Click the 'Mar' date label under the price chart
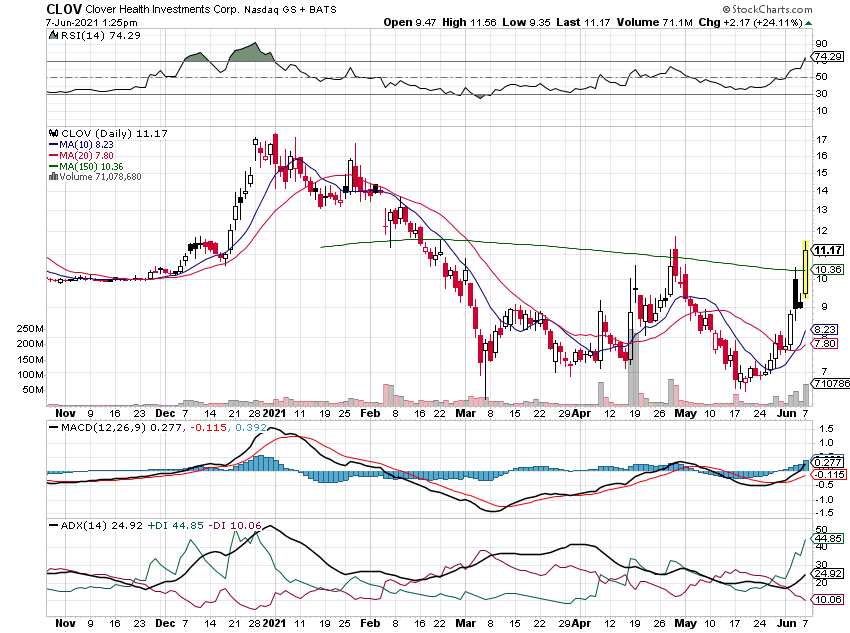The image size is (850, 633). click(466, 414)
